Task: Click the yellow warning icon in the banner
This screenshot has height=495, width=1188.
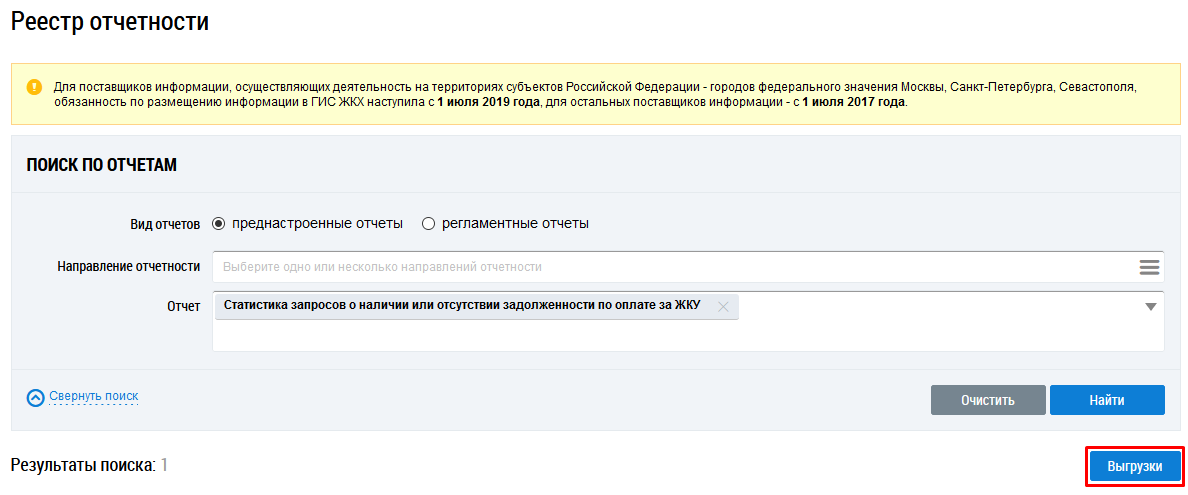Action: tap(35, 87)
